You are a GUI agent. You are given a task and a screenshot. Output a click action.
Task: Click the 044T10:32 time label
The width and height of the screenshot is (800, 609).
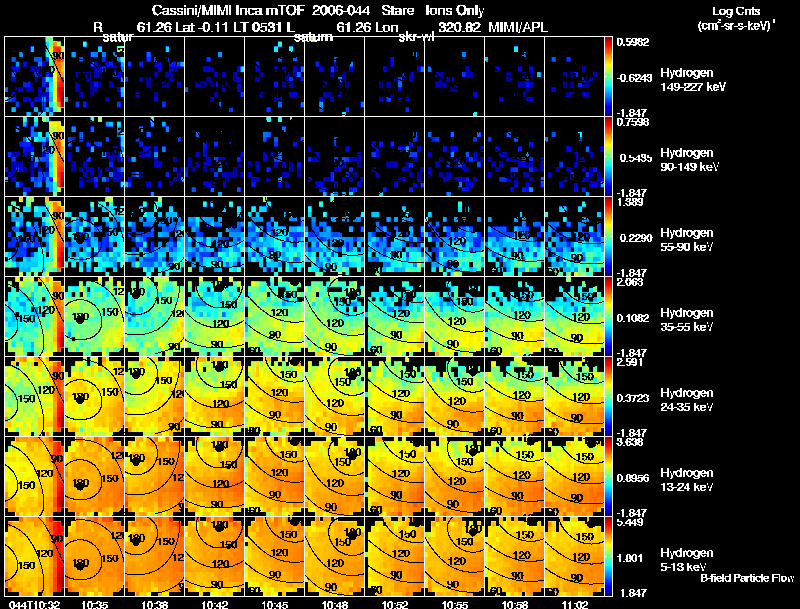(x=35, y=604)
